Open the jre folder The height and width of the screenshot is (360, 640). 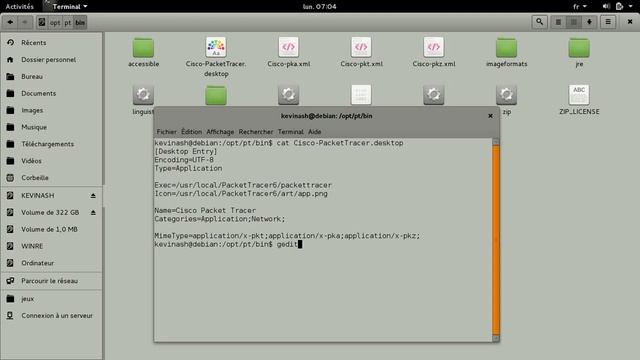pyautogui.click(x=579, y=48)
